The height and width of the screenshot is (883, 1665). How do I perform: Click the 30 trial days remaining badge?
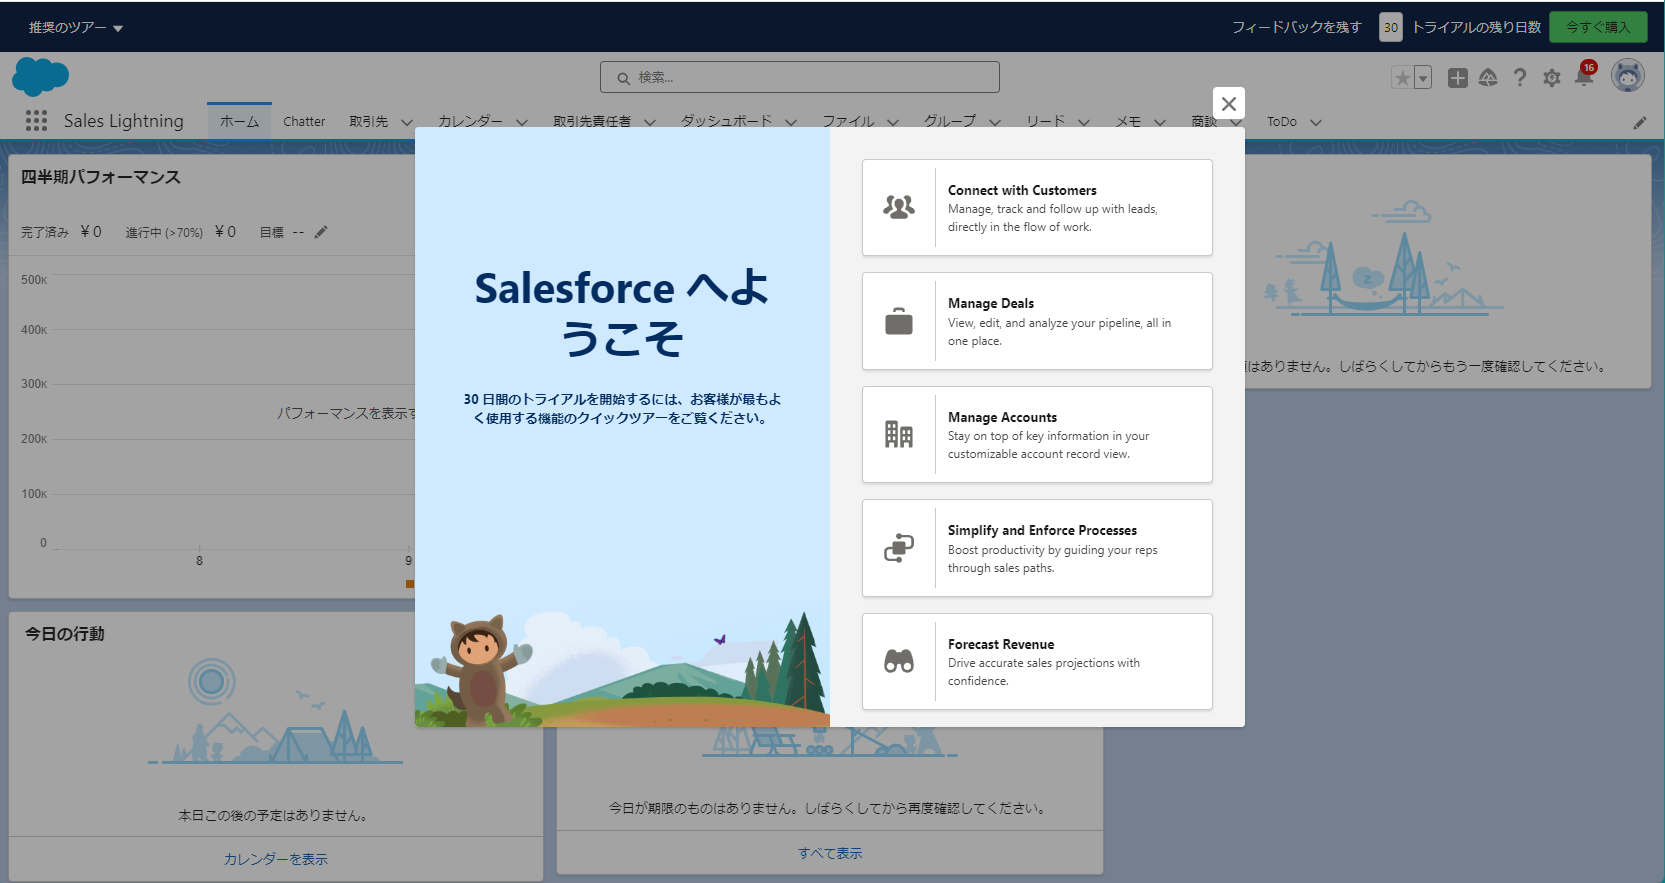[1391, 27]
